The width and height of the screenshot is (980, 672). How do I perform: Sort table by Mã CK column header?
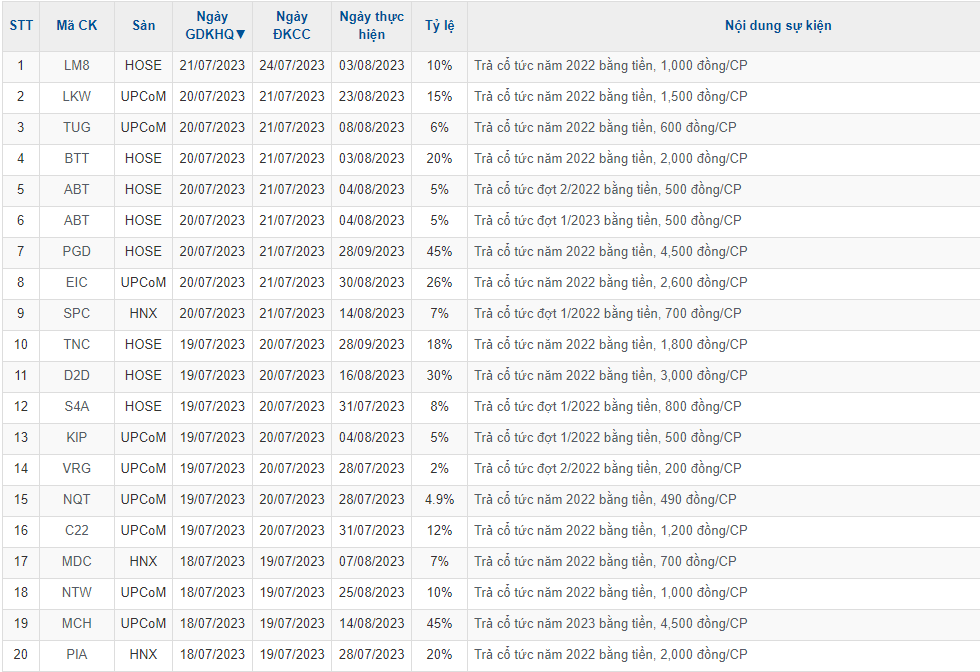(x=76, y=26)
